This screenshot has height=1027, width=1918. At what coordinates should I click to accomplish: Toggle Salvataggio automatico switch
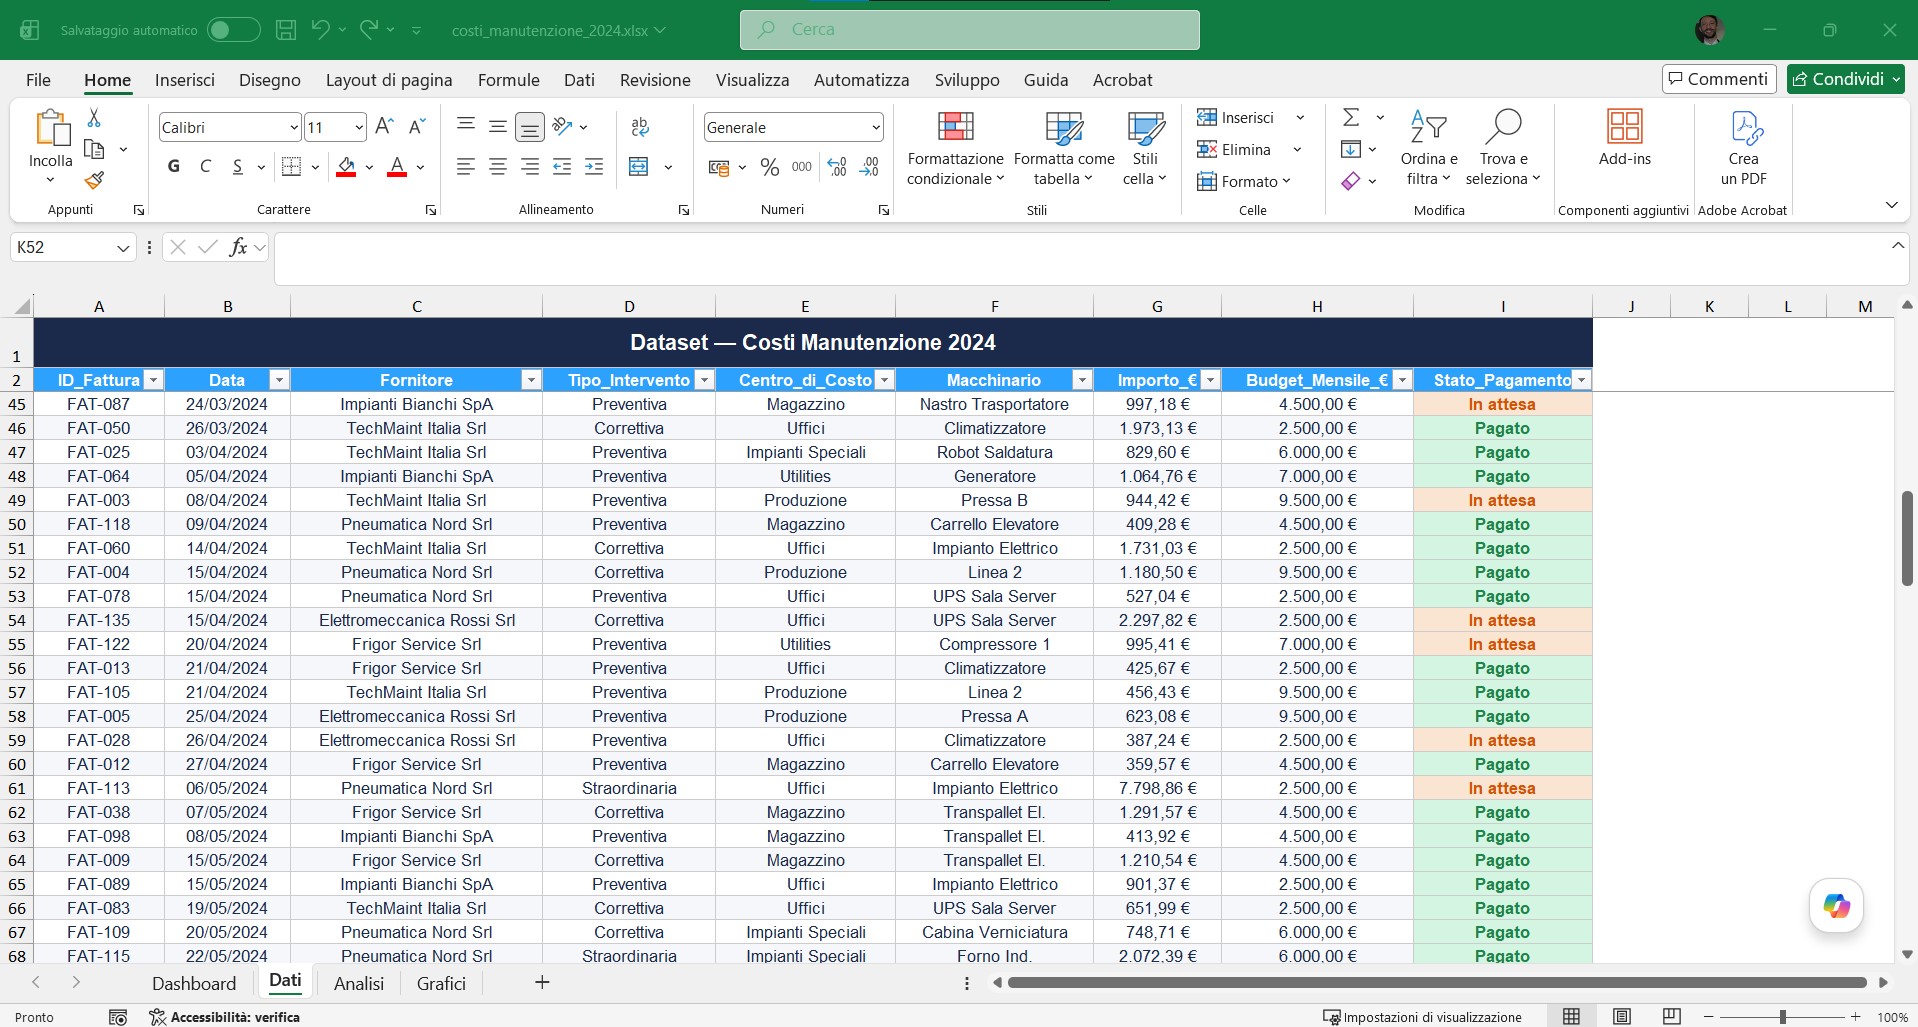233,30
